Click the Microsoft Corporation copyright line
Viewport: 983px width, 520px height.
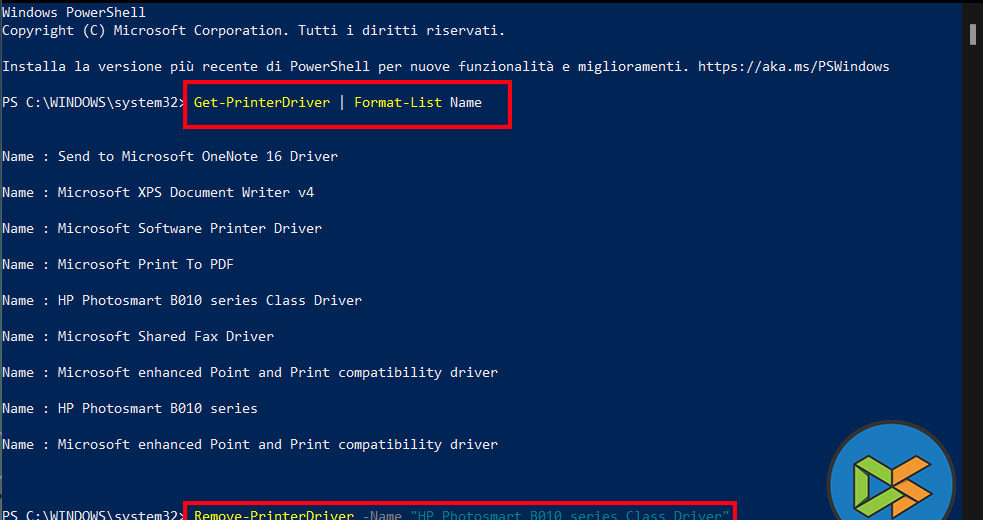coord(253,31)
